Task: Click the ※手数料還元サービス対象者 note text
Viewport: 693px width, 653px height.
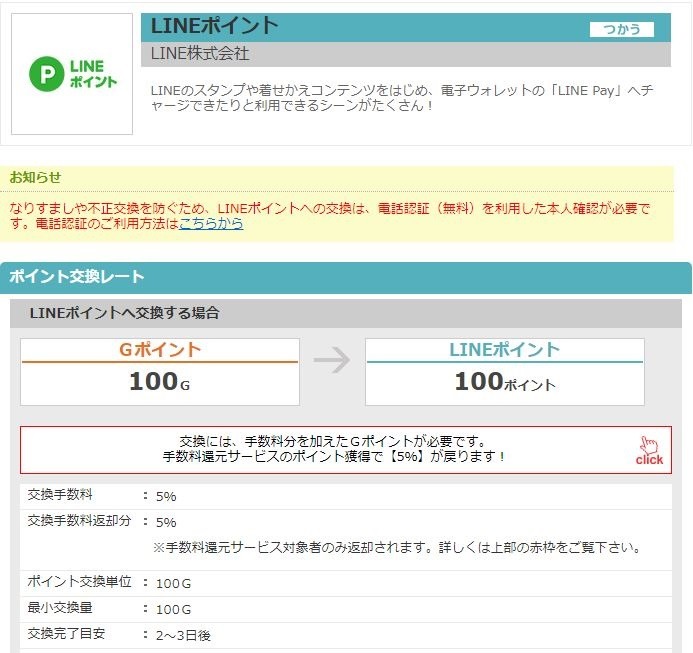Action: click(396, 548)
